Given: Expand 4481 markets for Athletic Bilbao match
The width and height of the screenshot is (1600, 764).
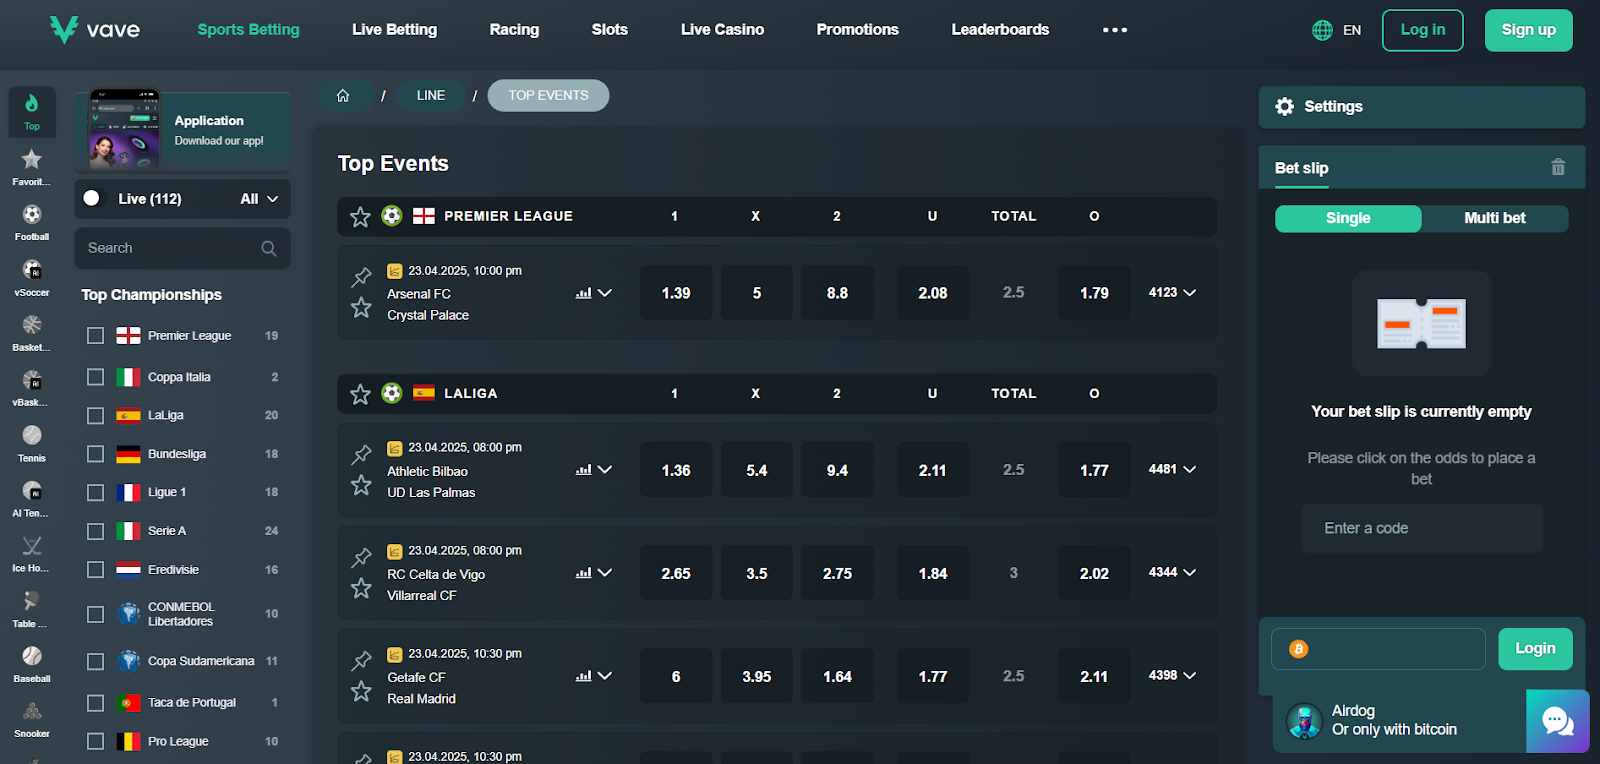Looking at the screenshot, I should [x=1172, y=469].
